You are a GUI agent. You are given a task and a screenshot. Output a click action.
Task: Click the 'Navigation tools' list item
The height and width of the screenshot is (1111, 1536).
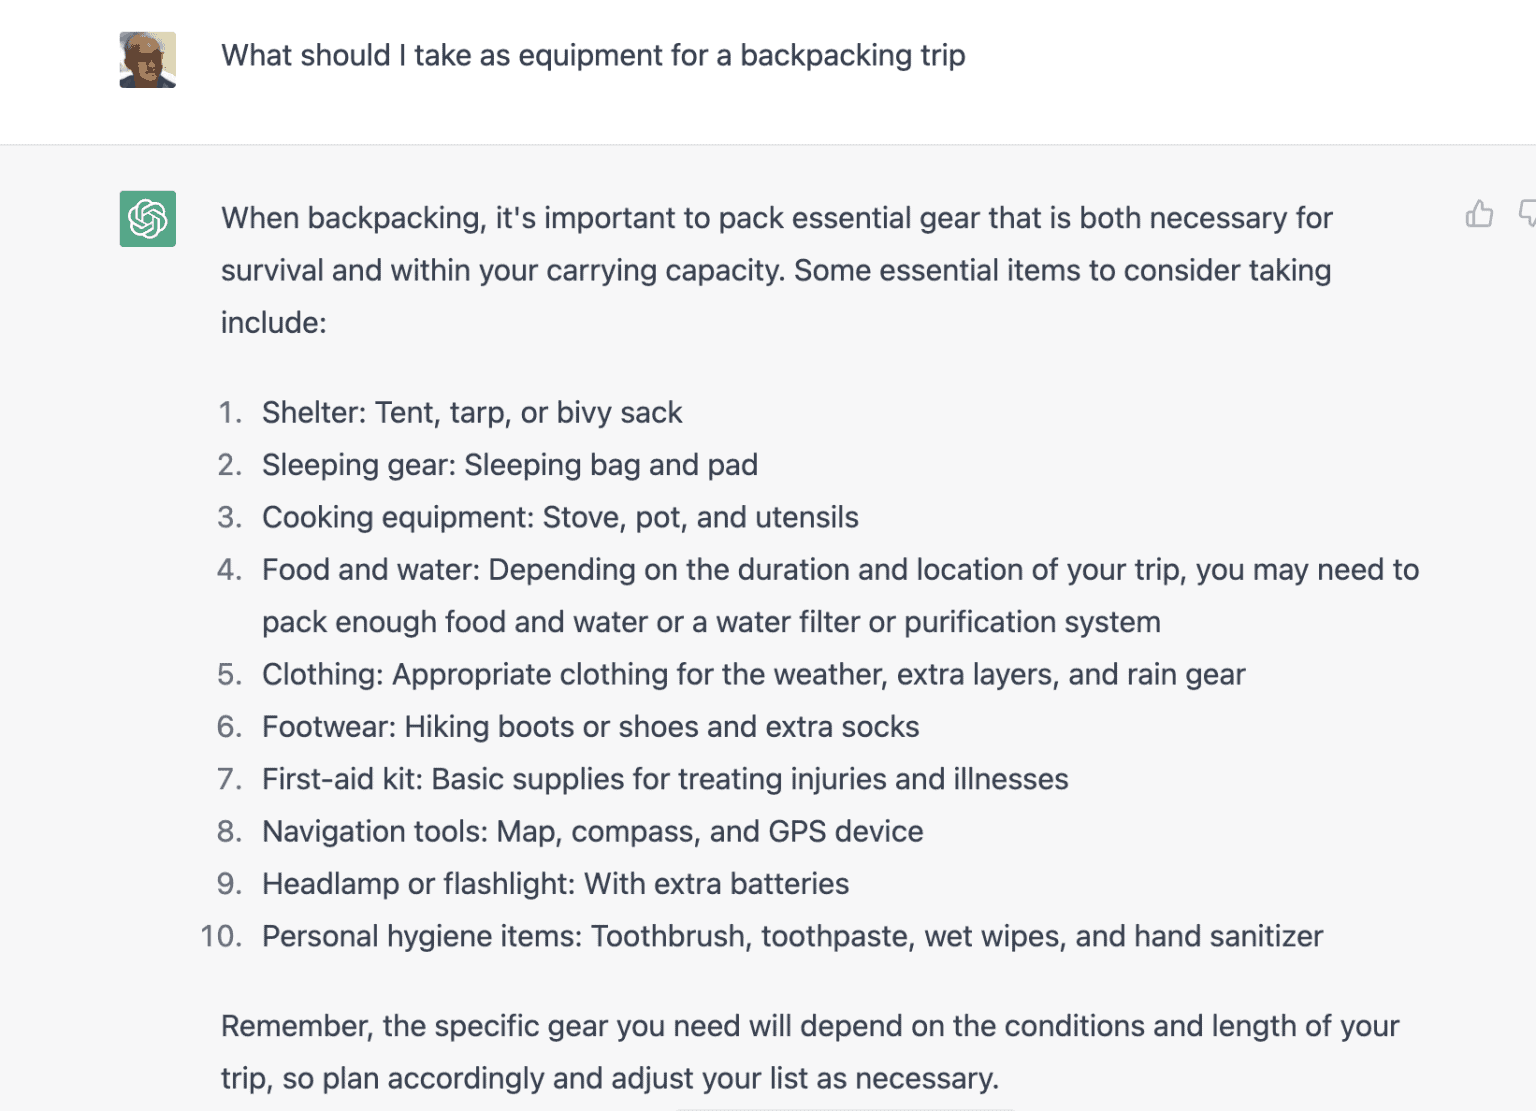pyautogui.click(x=592, y=832)
